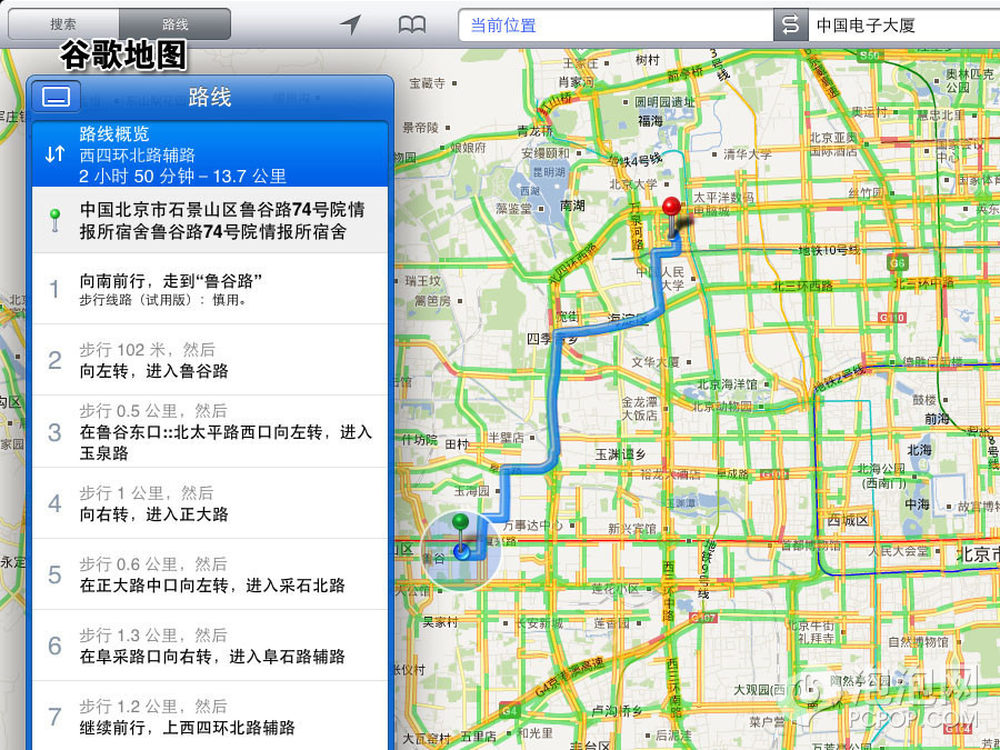Select step 3 进入玉泉路

(210, 432)
